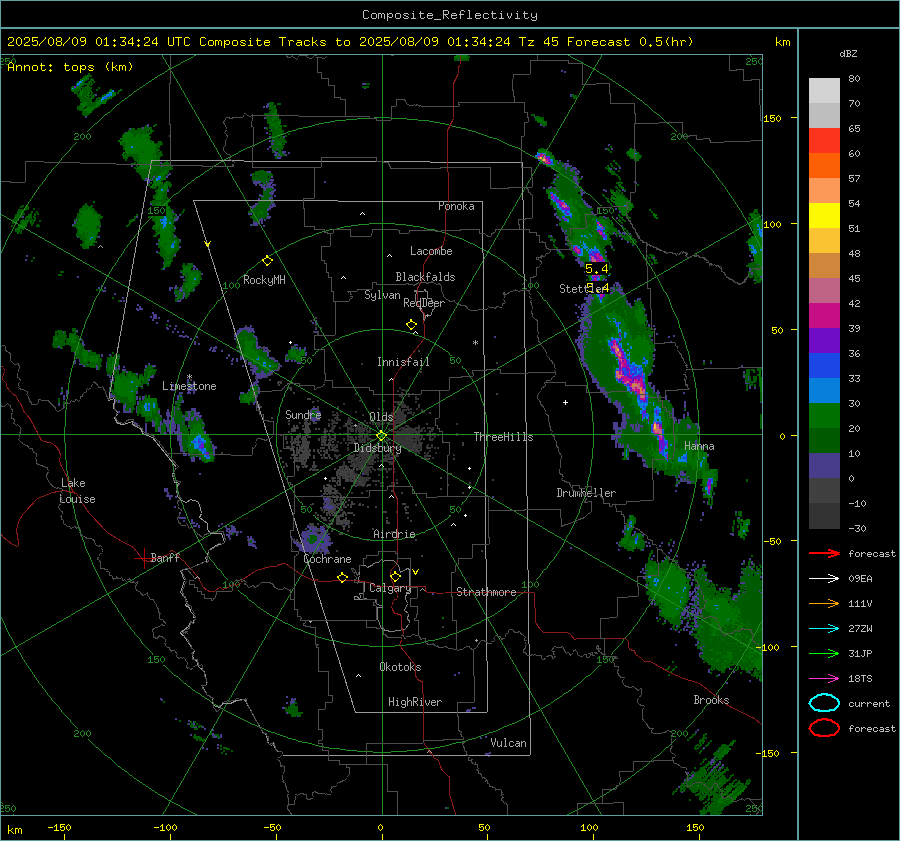Click the Lacombe city label
The height and width of the screenshot is (841, 900).
(x=431, y=251)
